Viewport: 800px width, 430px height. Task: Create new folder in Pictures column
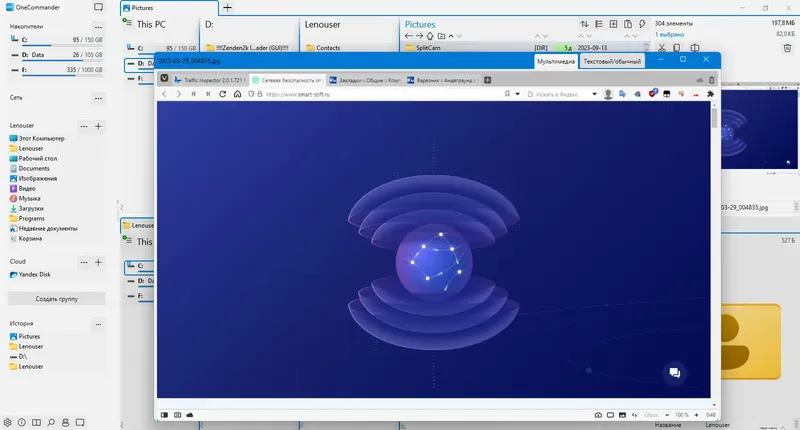tap(441, 36)
